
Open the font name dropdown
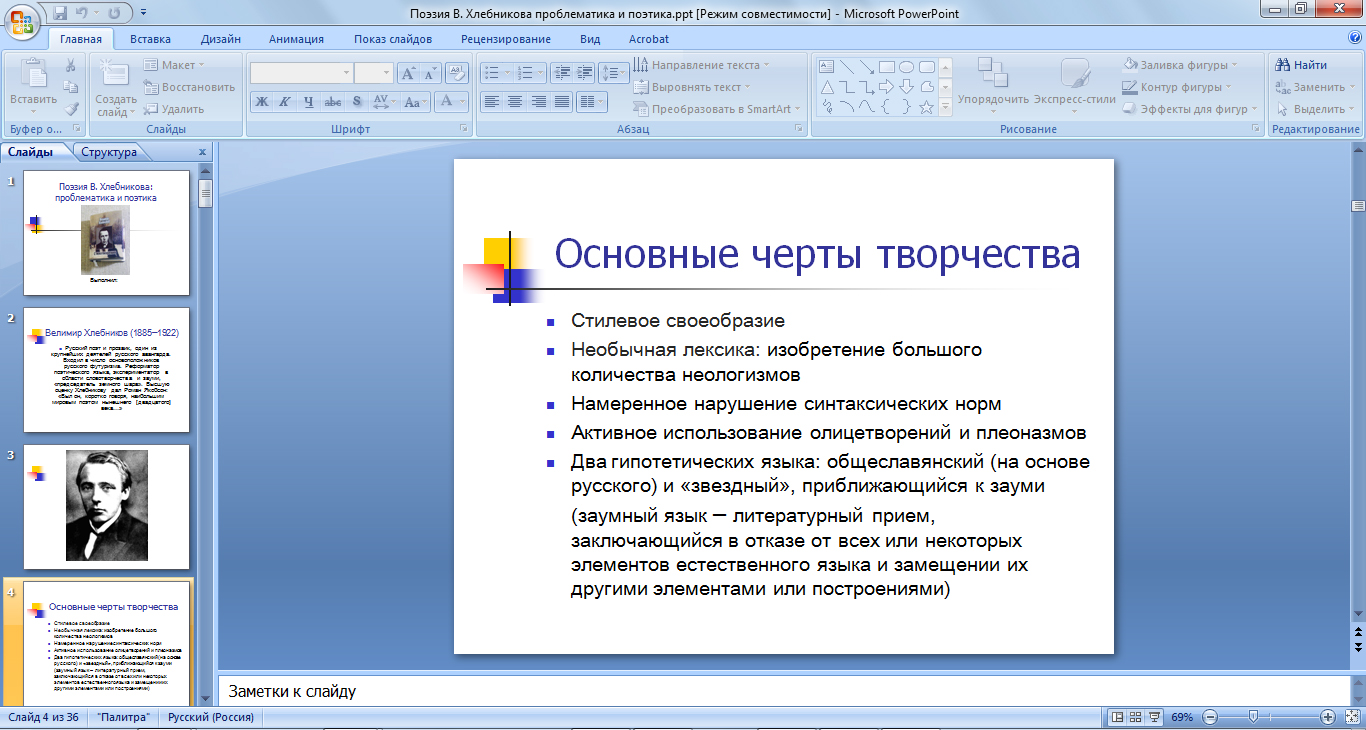point(346,73)
